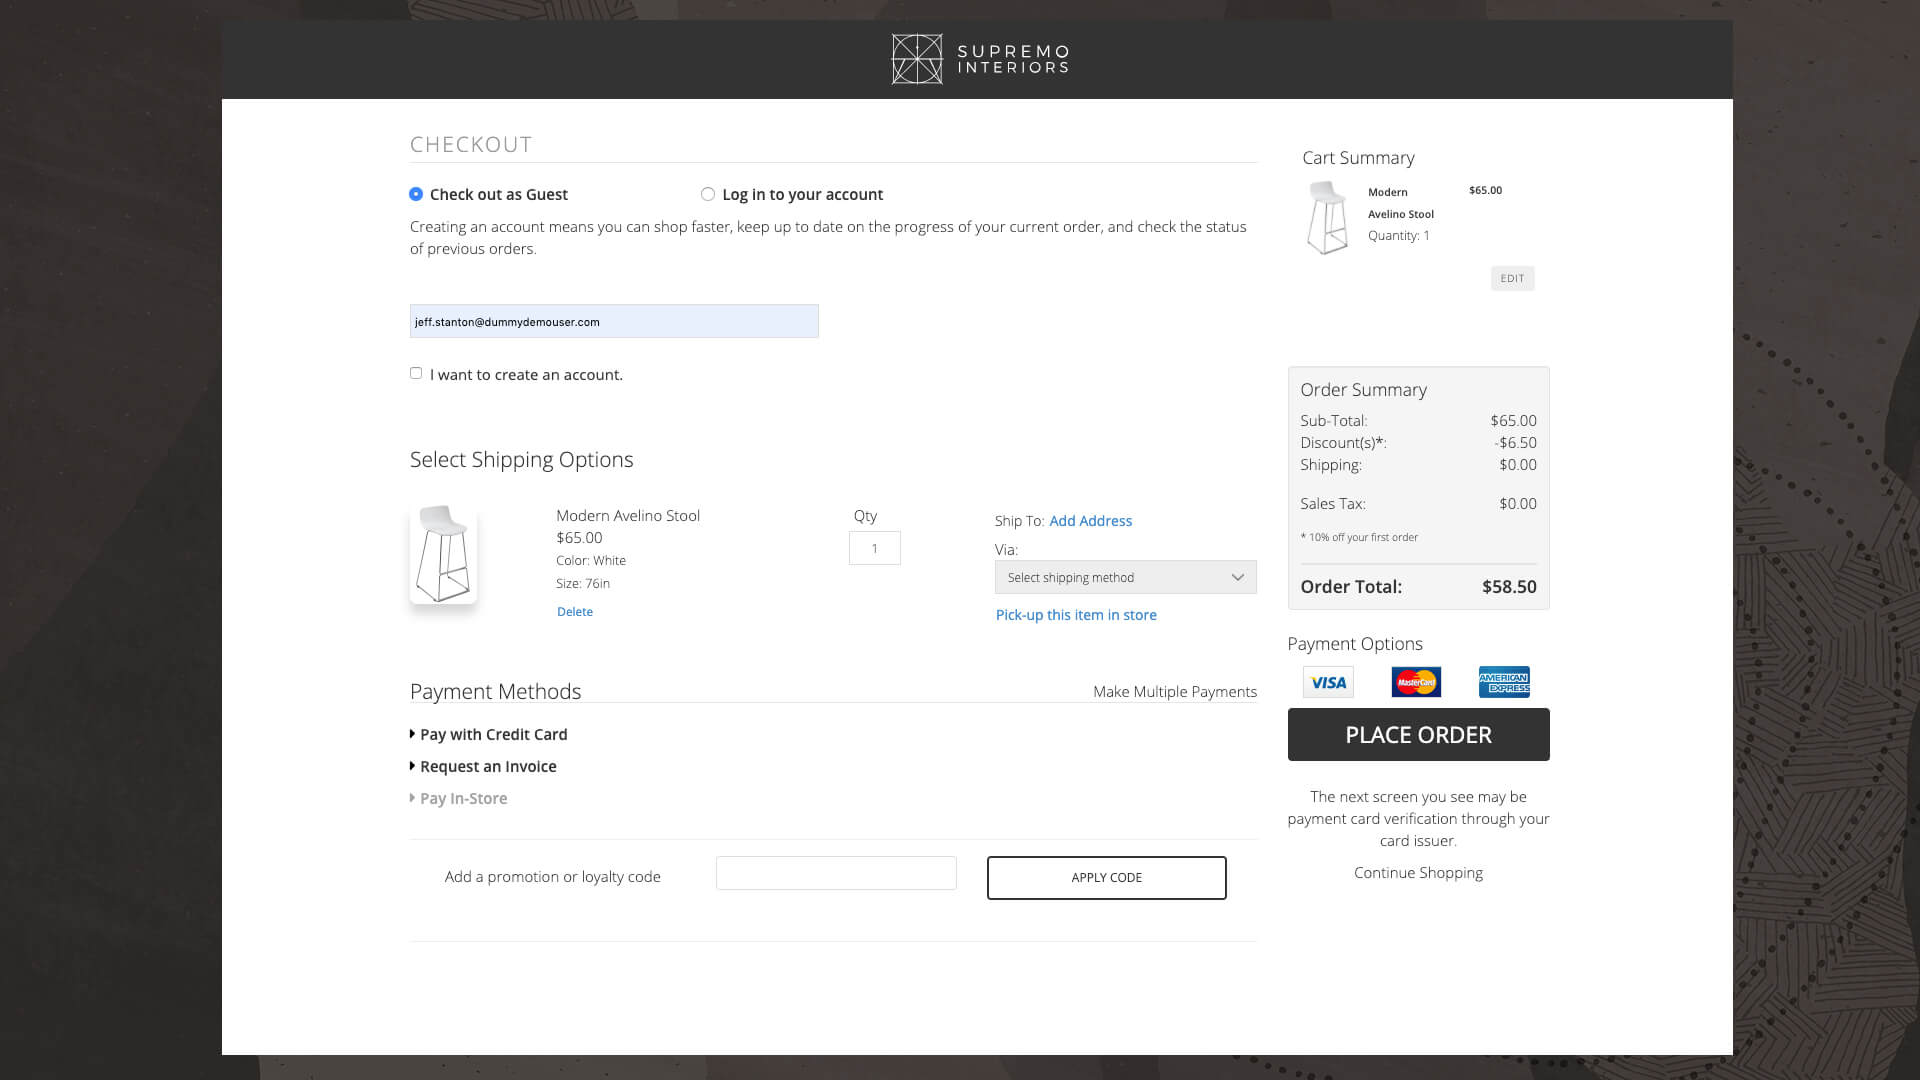Select Pick-up this item in store
Viewport: 1920px width, 1080px height.
pyautogui.click(x=1076, y=614)
